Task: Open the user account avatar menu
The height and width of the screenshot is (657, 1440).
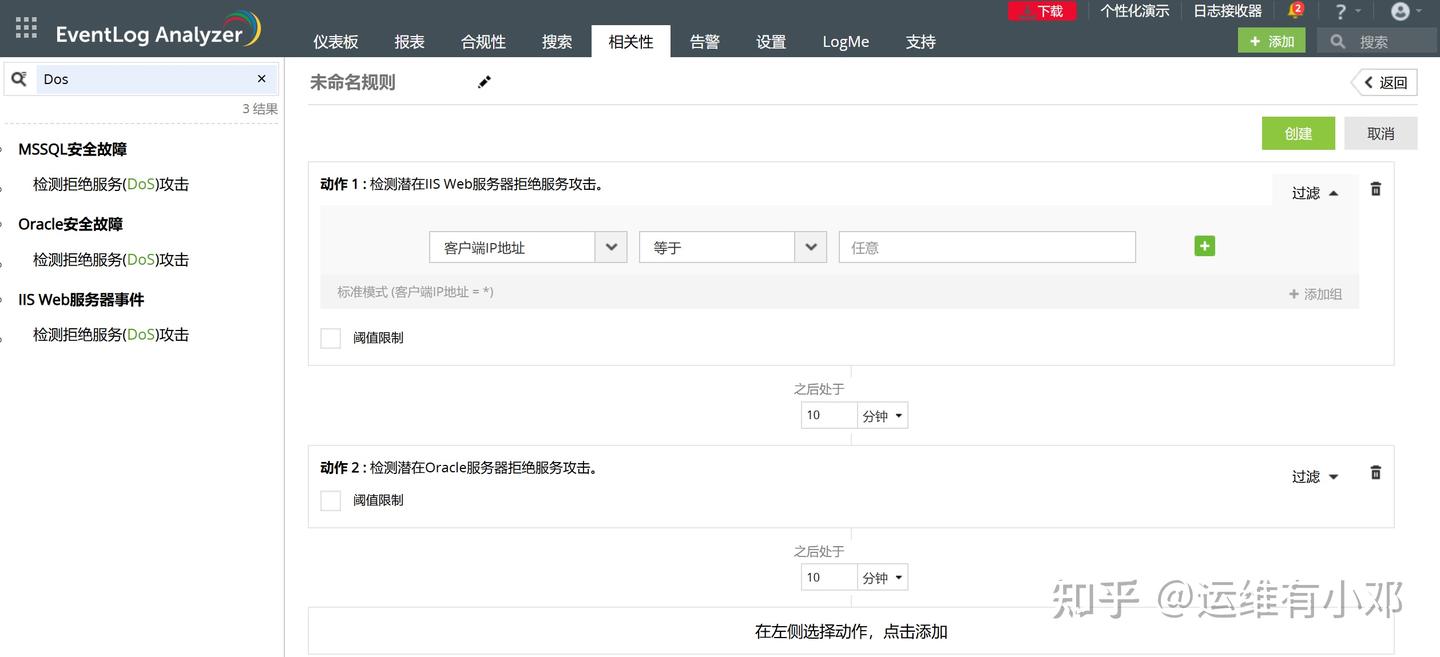Action: point(1406,11)
